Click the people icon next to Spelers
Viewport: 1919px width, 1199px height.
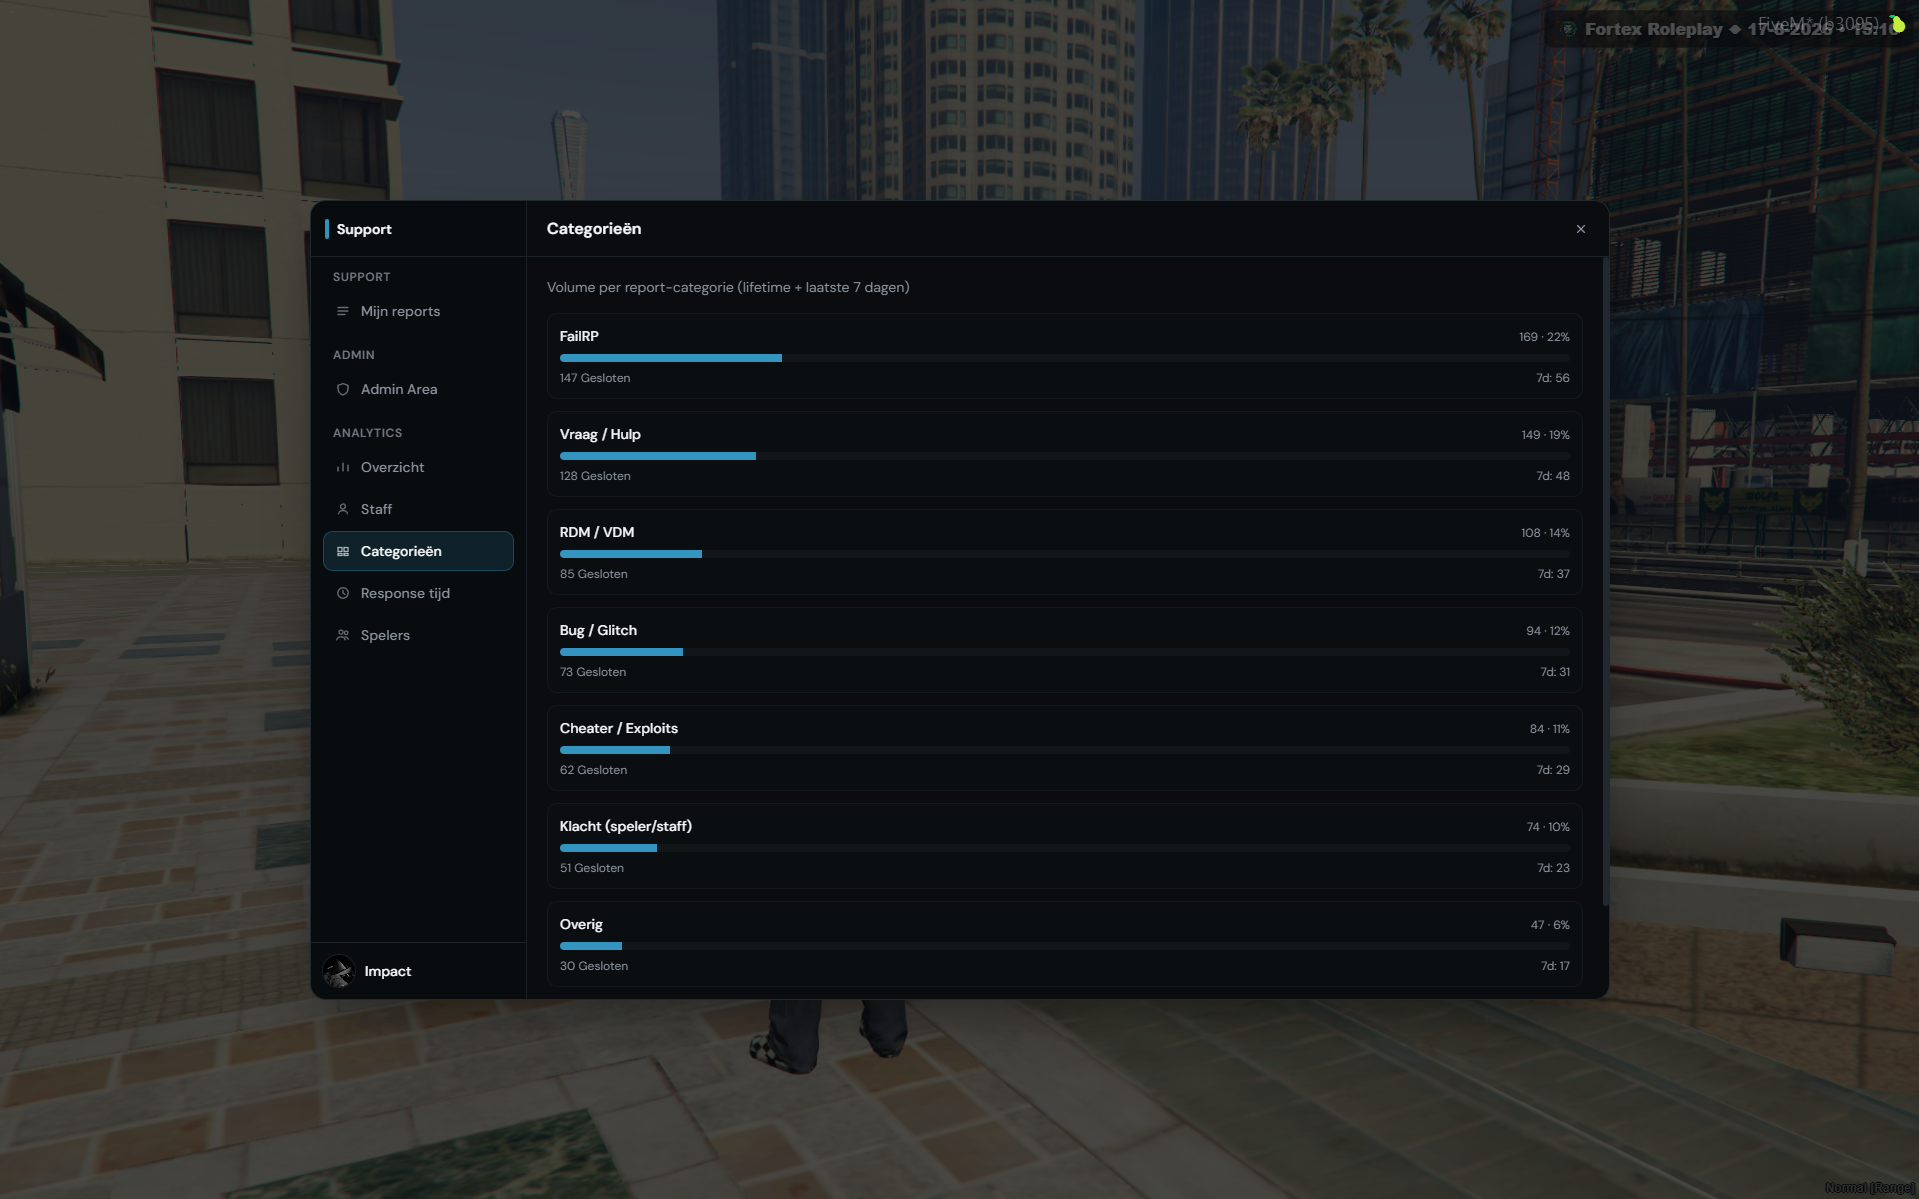[343, 635]
